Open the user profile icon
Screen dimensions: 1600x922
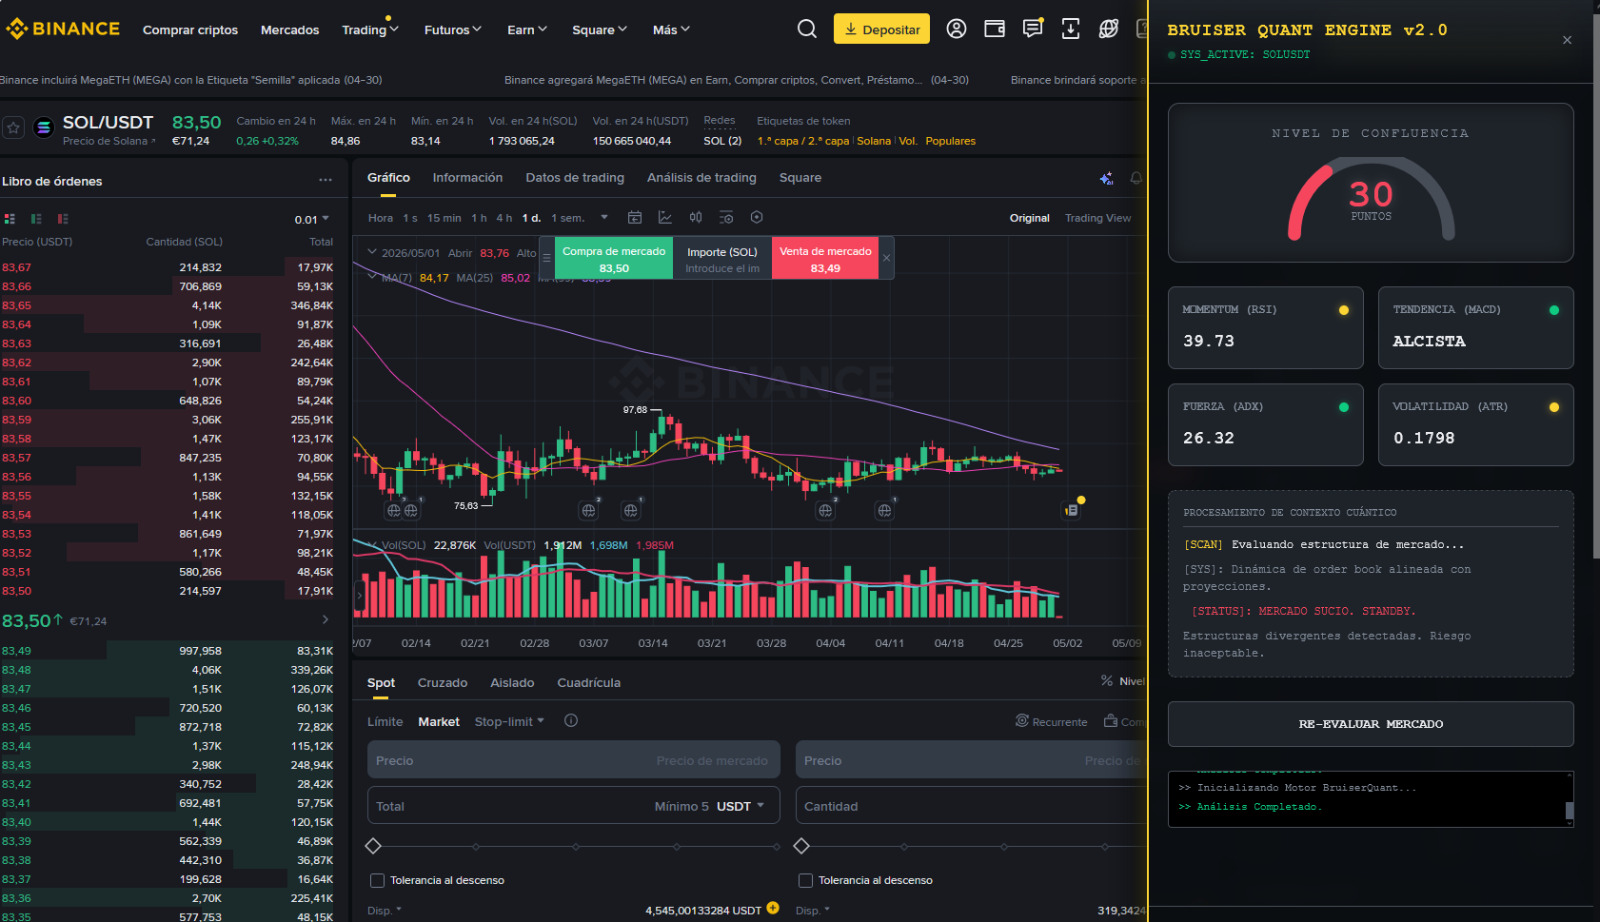pyautogui.click(x=956, y=29)
